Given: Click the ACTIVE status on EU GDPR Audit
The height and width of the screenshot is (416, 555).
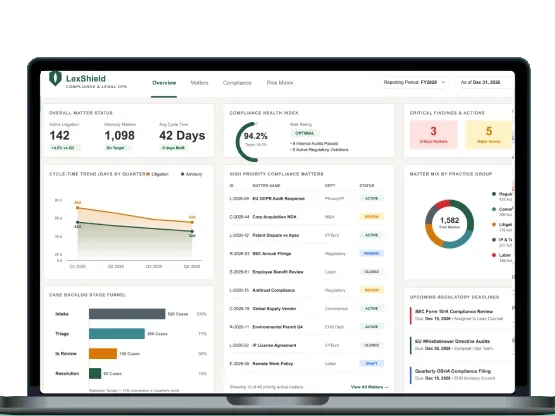Looking at the screenshot, I should coord(372,199).
